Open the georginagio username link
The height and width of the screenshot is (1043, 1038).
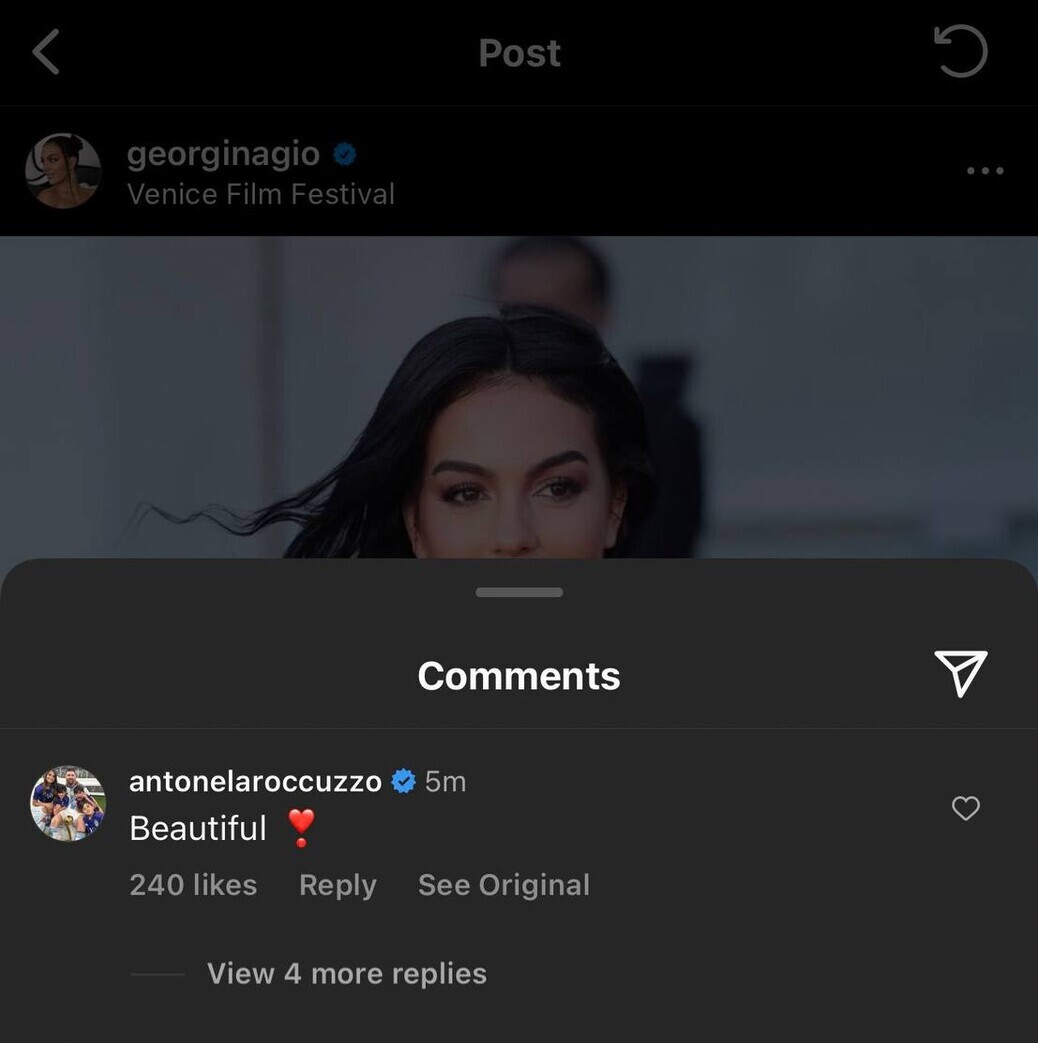(x=223, y=154)
